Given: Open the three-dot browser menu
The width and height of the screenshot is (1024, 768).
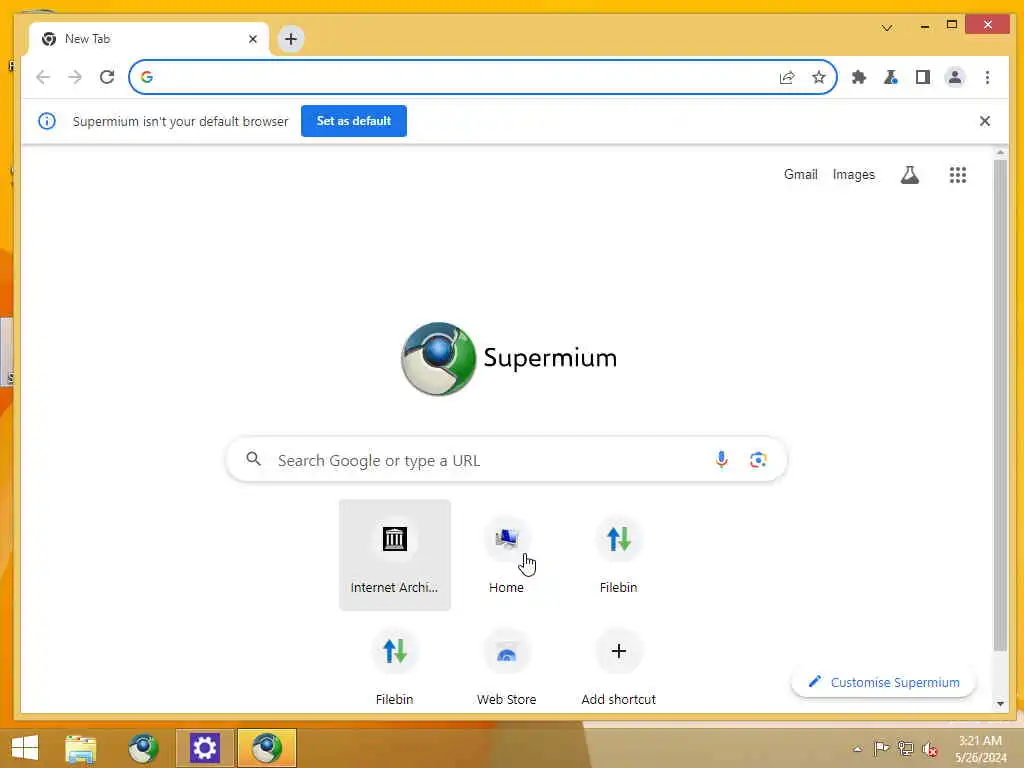Looking at the screenshot, I should tap(987, 77).
